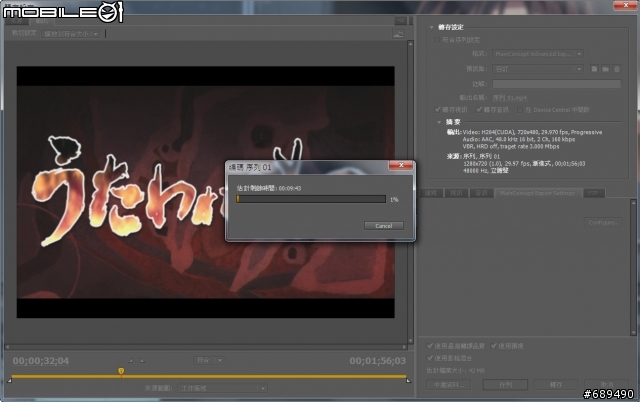Click the video preview frame
640x402 pixels.
point(205,192)
